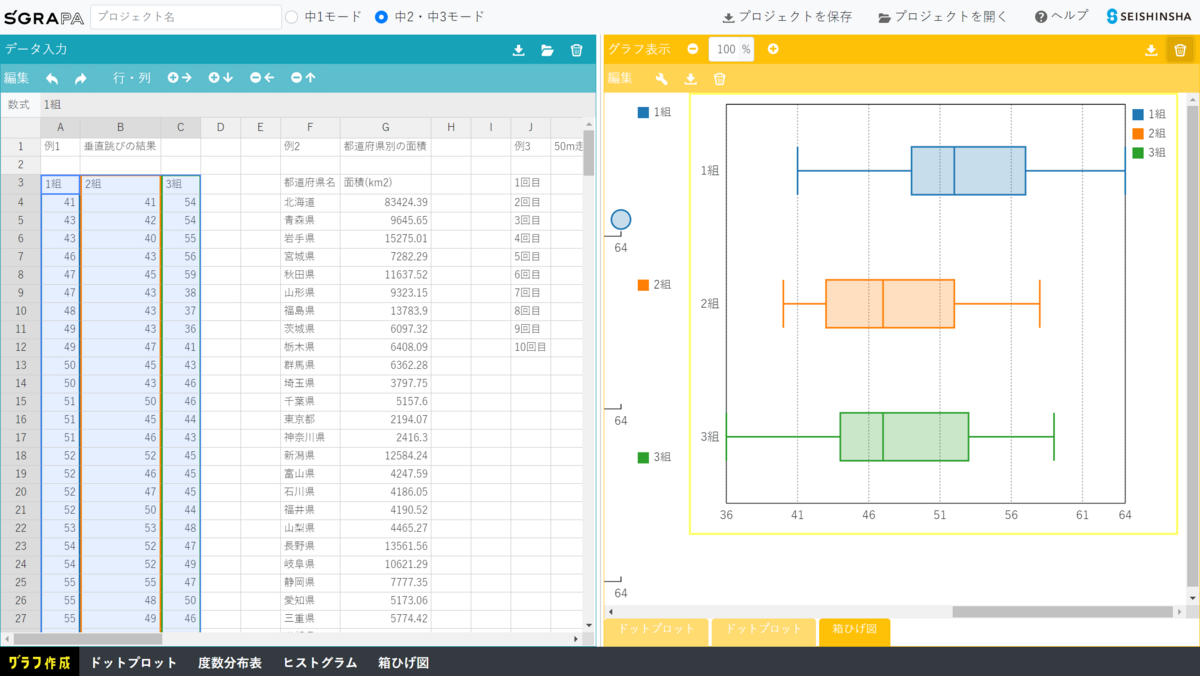Click cell containing 垂直跳びの結果
This screenshot has height=676, width=1200.
coord(120,146)
